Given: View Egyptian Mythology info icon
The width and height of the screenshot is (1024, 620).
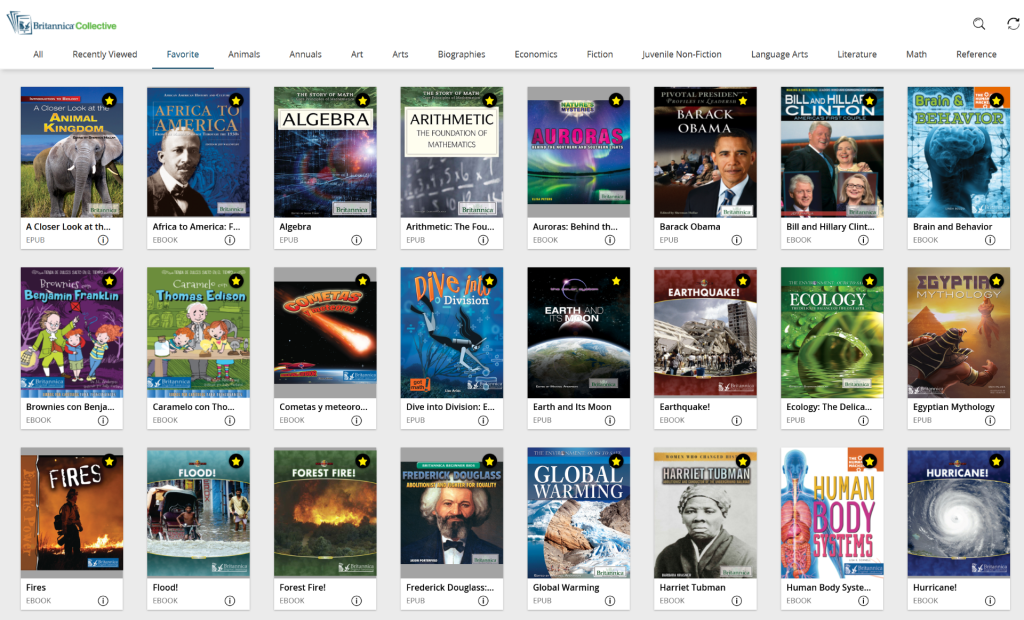Looking at the screenshot, I should (990, 420).
